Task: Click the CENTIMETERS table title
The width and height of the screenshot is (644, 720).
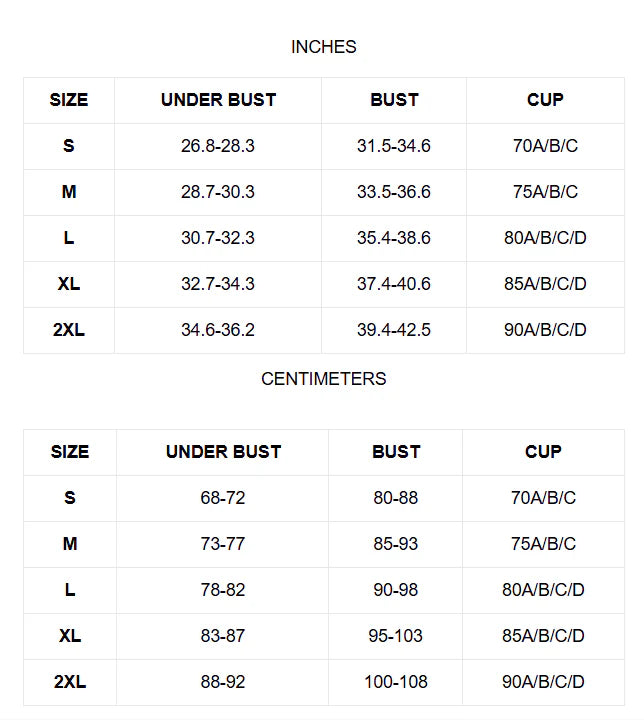Action: 323,379
